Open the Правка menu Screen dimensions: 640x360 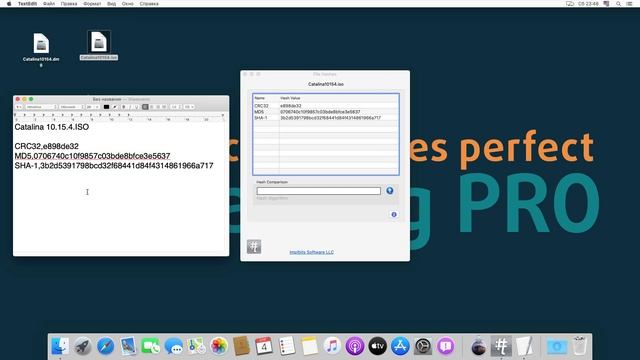tap(69, 4)
